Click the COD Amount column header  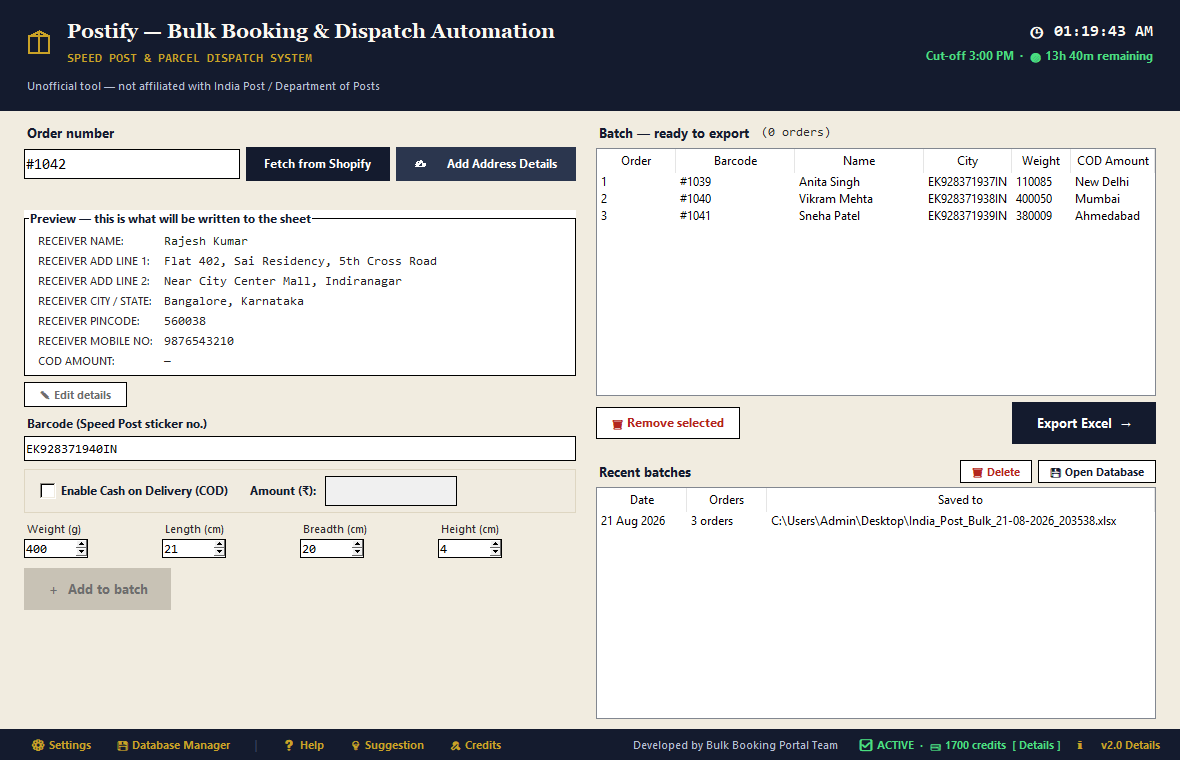[x=1112, y=161]
